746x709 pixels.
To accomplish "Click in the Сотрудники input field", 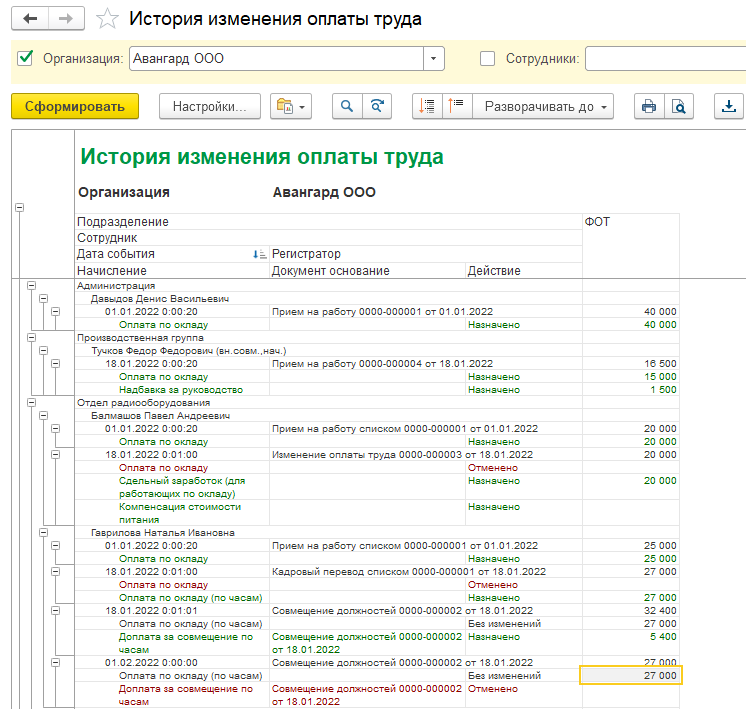I will 665,59.
